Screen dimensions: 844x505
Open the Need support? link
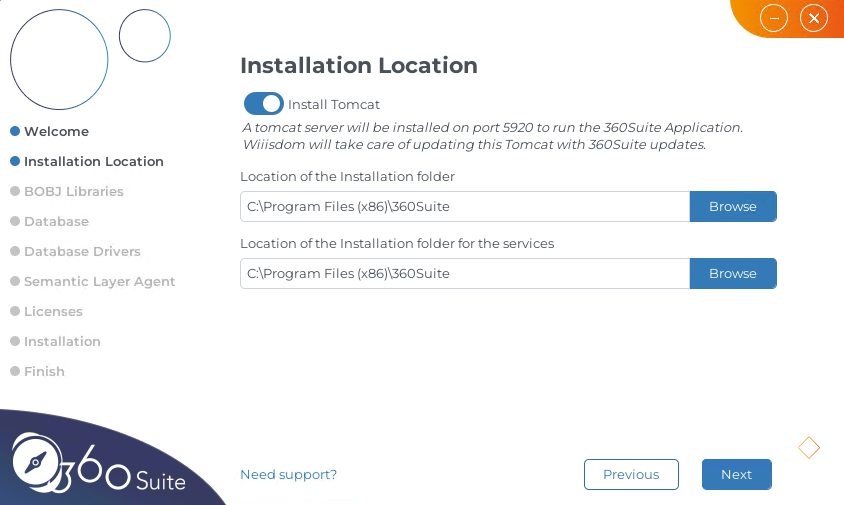[289, 474]
